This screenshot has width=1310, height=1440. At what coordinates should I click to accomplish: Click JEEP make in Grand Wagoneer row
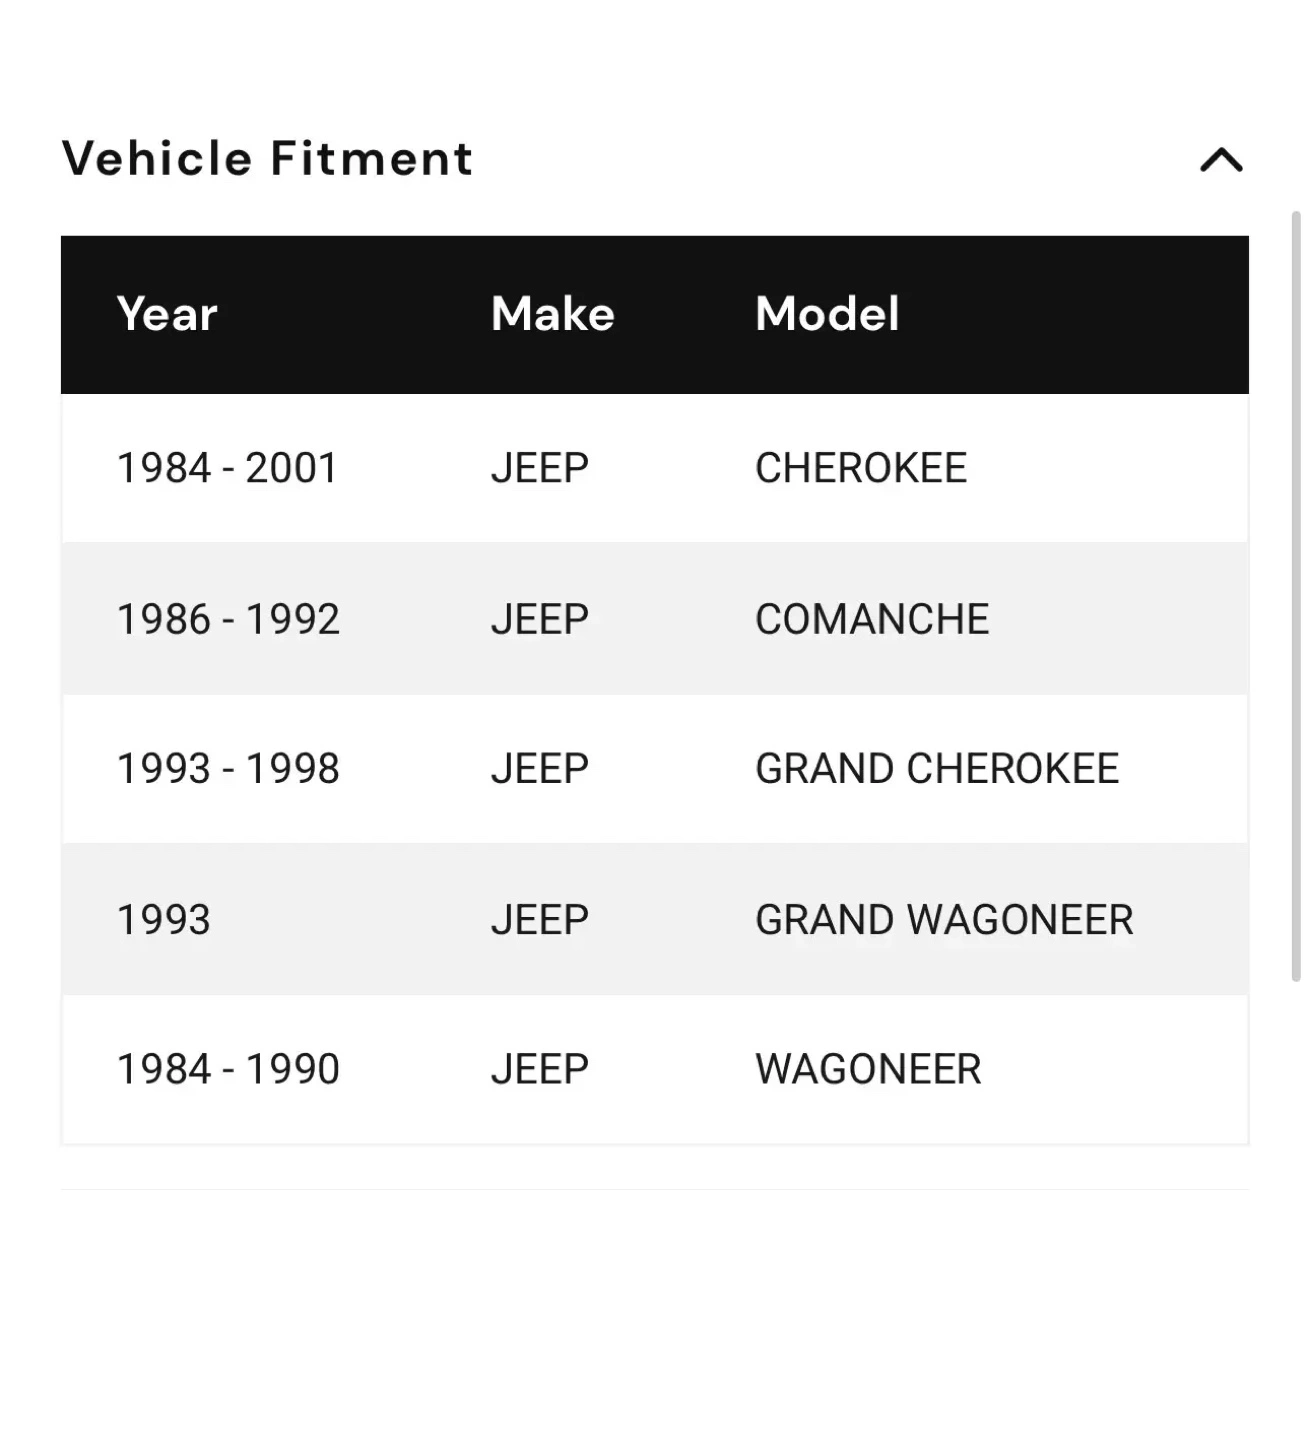(539, 920)
